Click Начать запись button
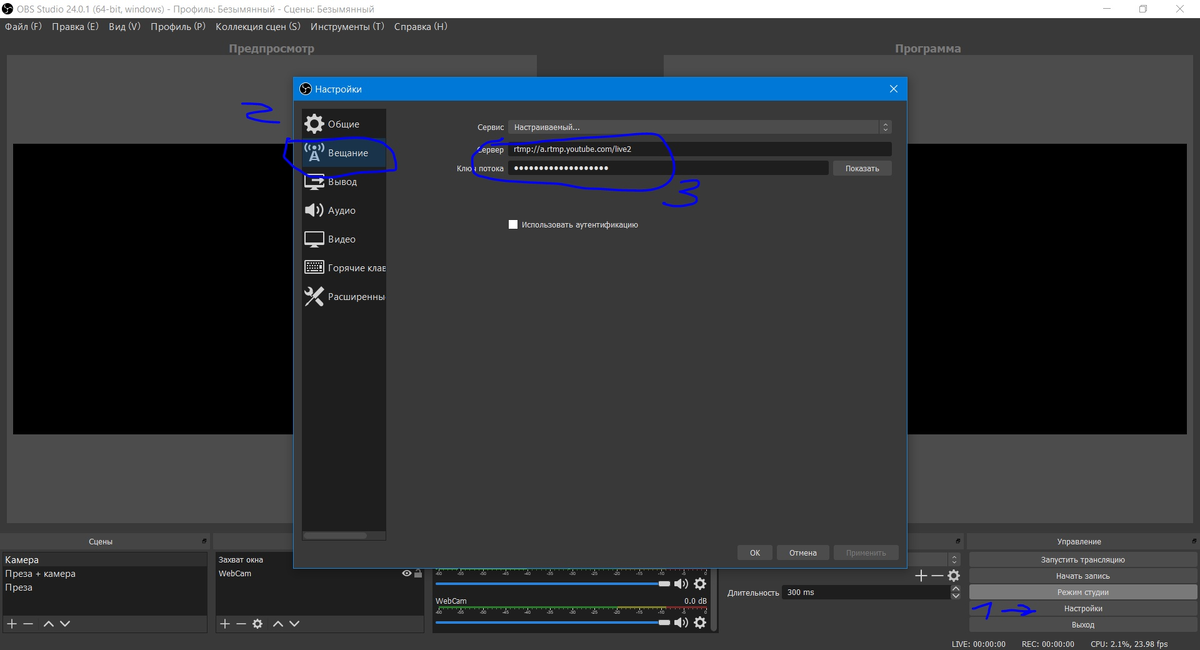The height and width of the screenshot is (650, 1200). pos(1083,576)
